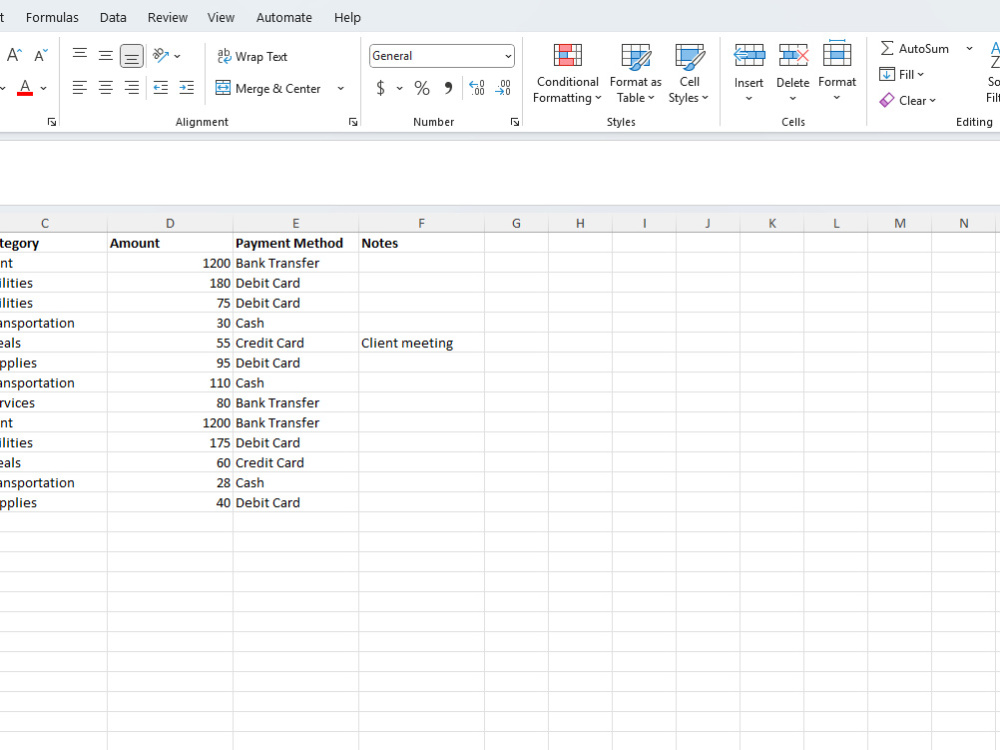This screenshot has width=1000, height=750.
Task: Open Cell Styles gallery
Action: (689, 73)
